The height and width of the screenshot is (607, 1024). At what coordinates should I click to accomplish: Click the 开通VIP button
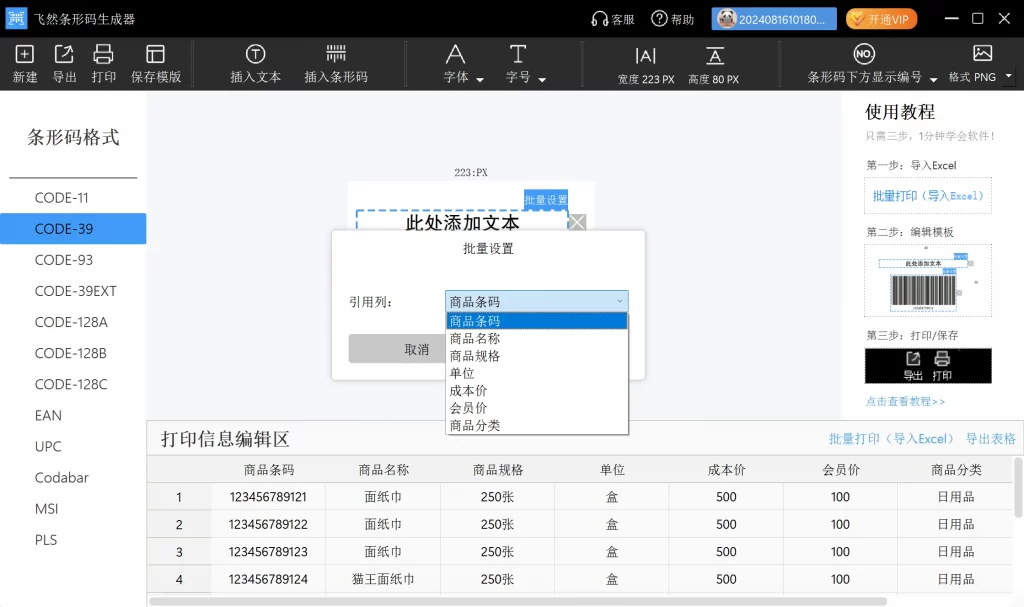[882, 19]
